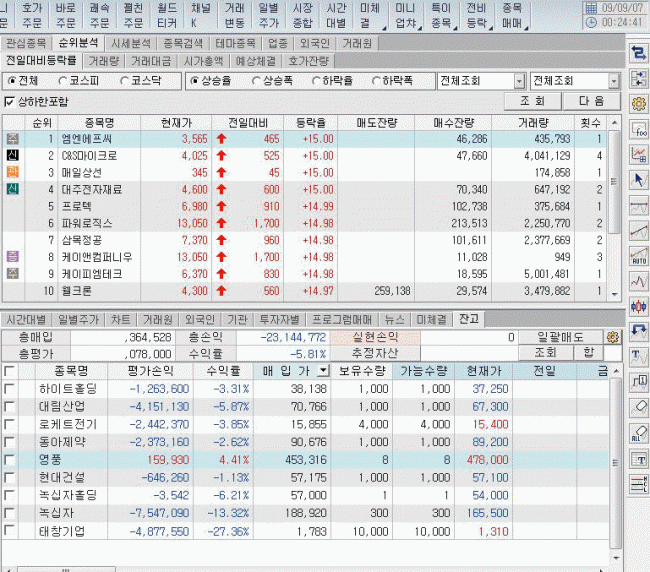This screenshot has height=572, width=650.
Task: Expand the second 전체조회 dropdown on right
Action: (613, 80)
